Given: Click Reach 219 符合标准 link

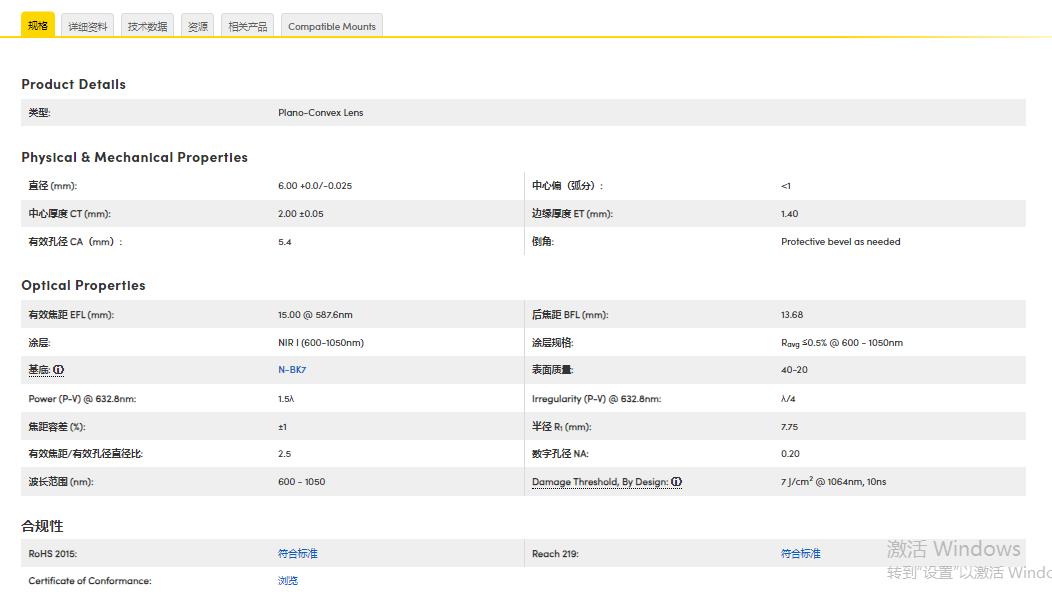Looking at the screenshot, I should coord(800,553).
